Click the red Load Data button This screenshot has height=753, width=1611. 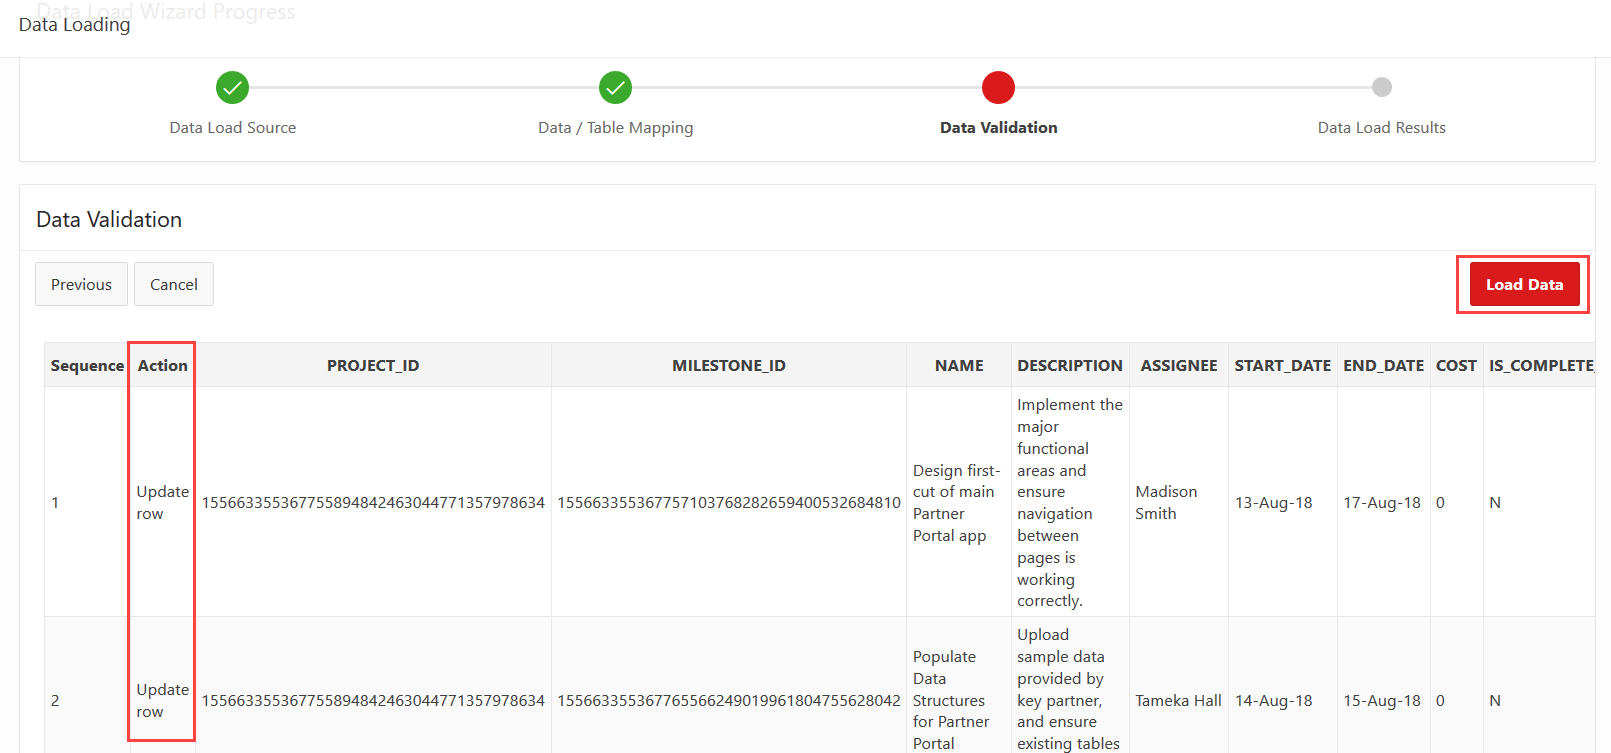(1524, 284)
